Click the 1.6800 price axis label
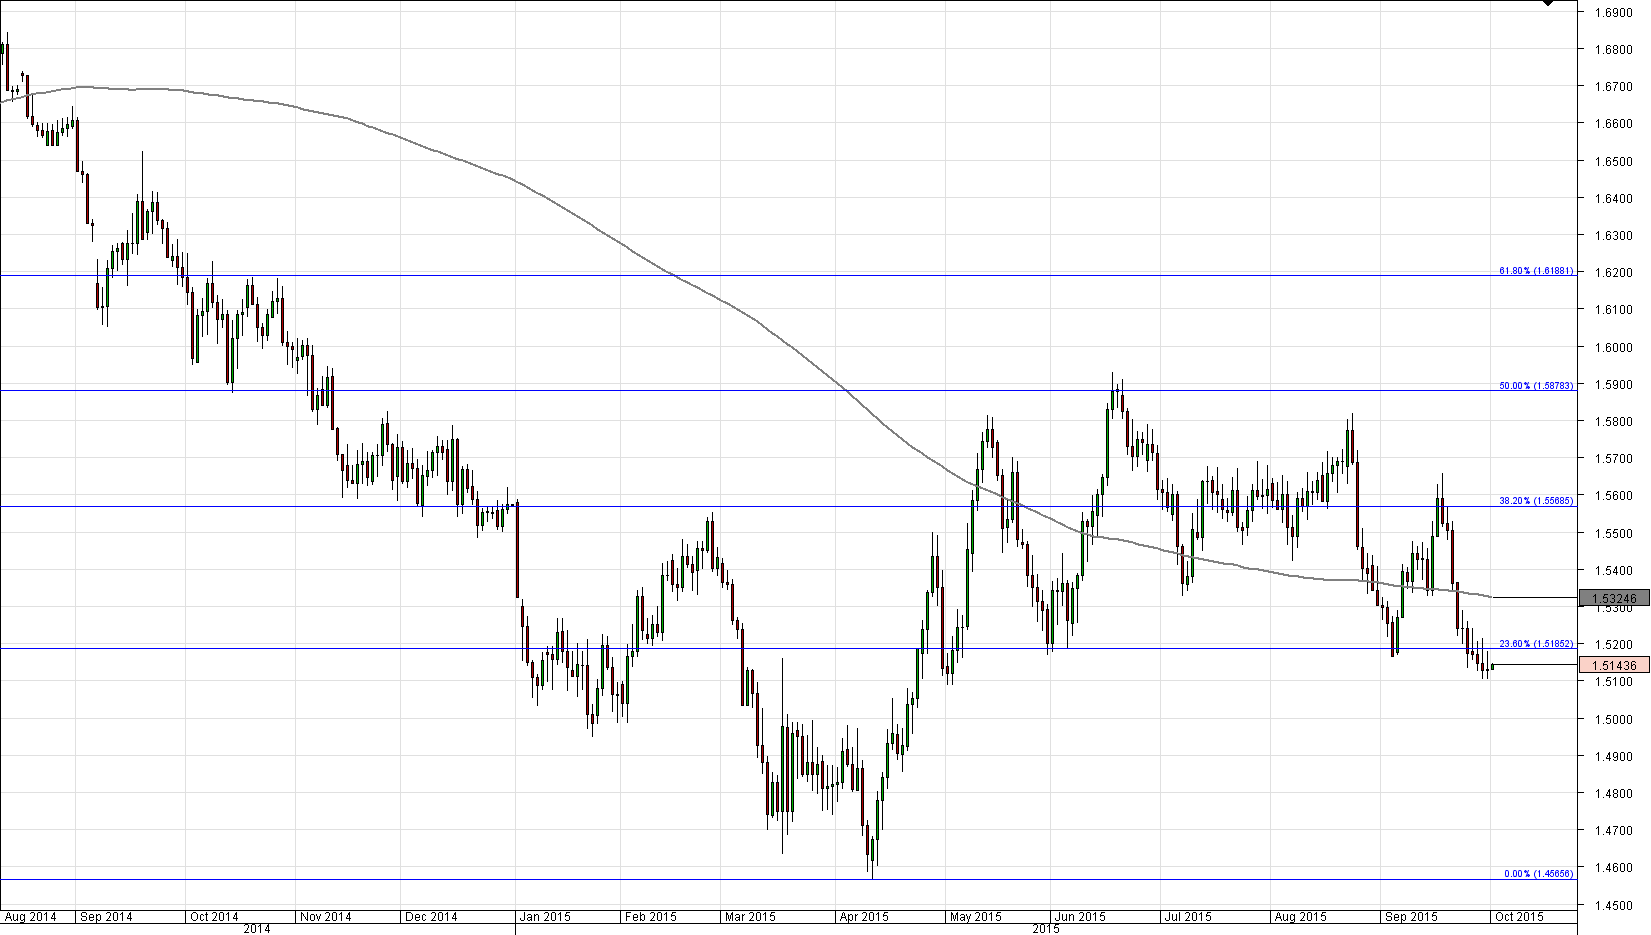This screenshot has width=1651, height=935. tap(1614, 49)
